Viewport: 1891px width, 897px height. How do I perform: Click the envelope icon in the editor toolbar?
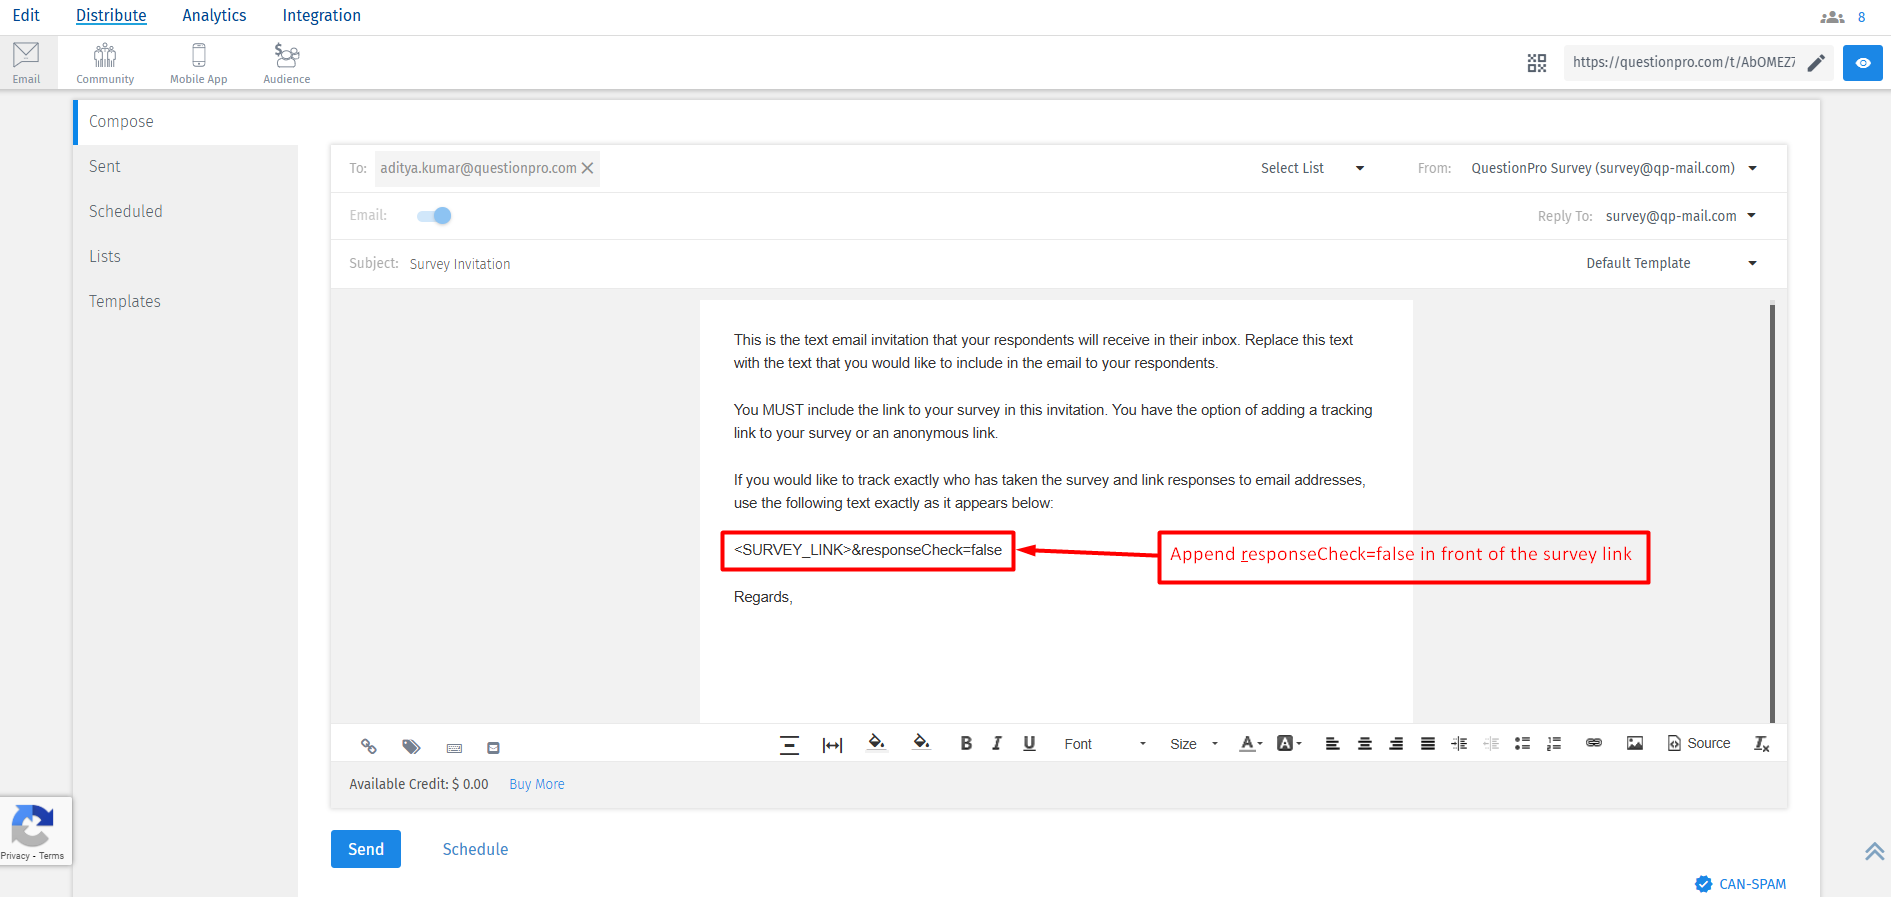pos(493,747)
